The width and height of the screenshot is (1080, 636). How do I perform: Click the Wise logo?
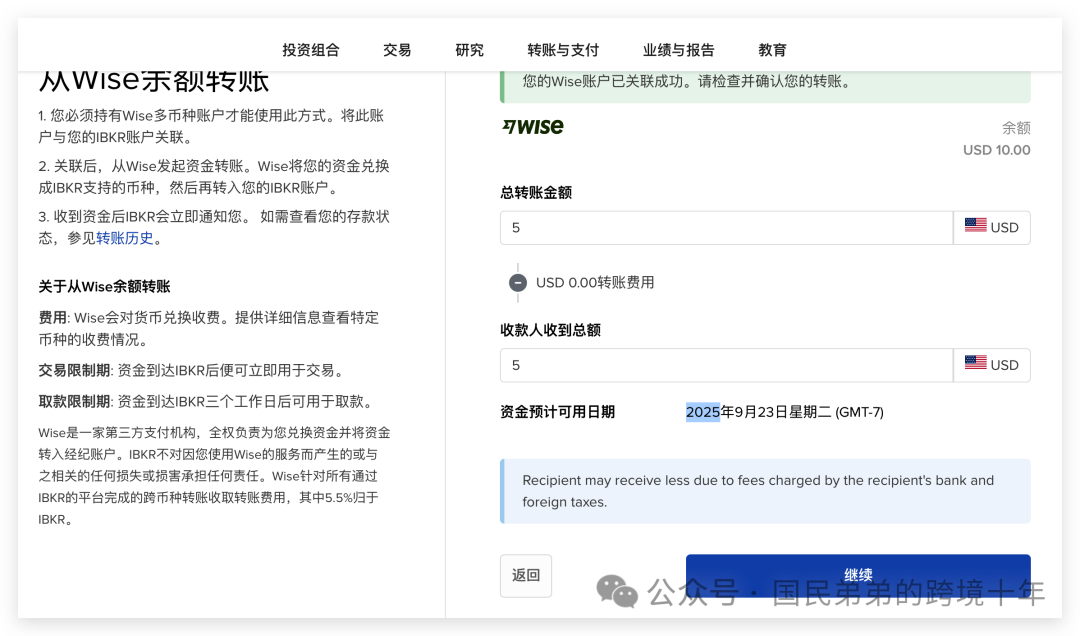[533, 127]
